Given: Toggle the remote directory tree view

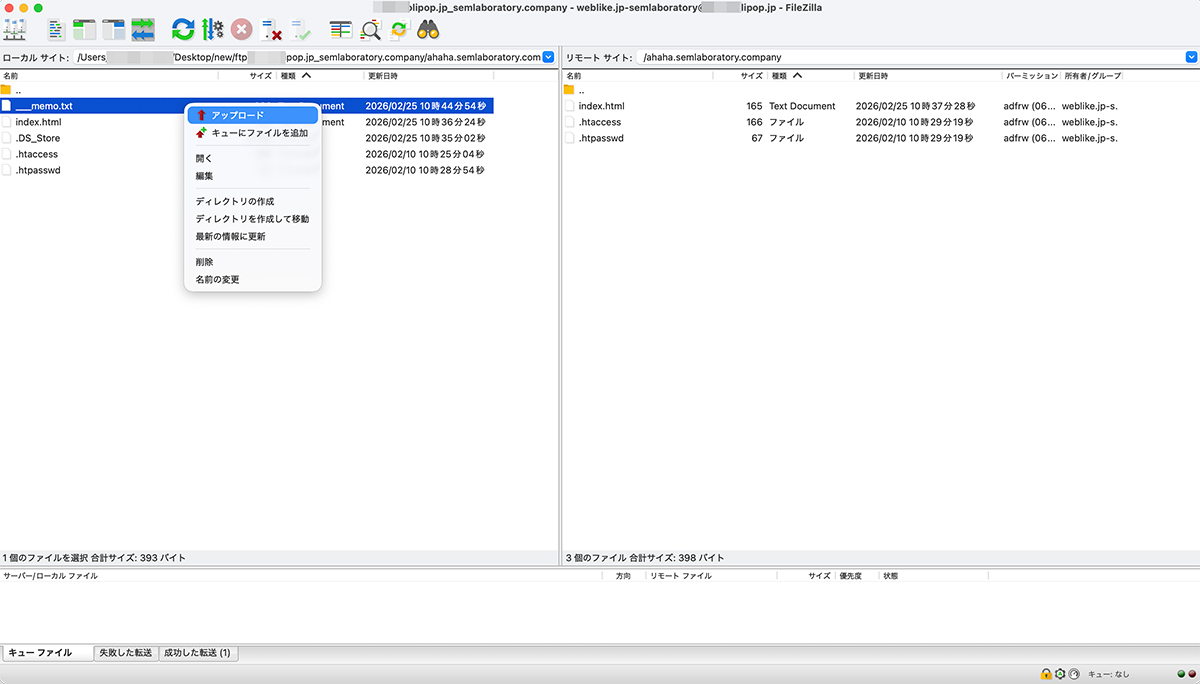Looking at the screenshot, I should (x=113, y=29).
